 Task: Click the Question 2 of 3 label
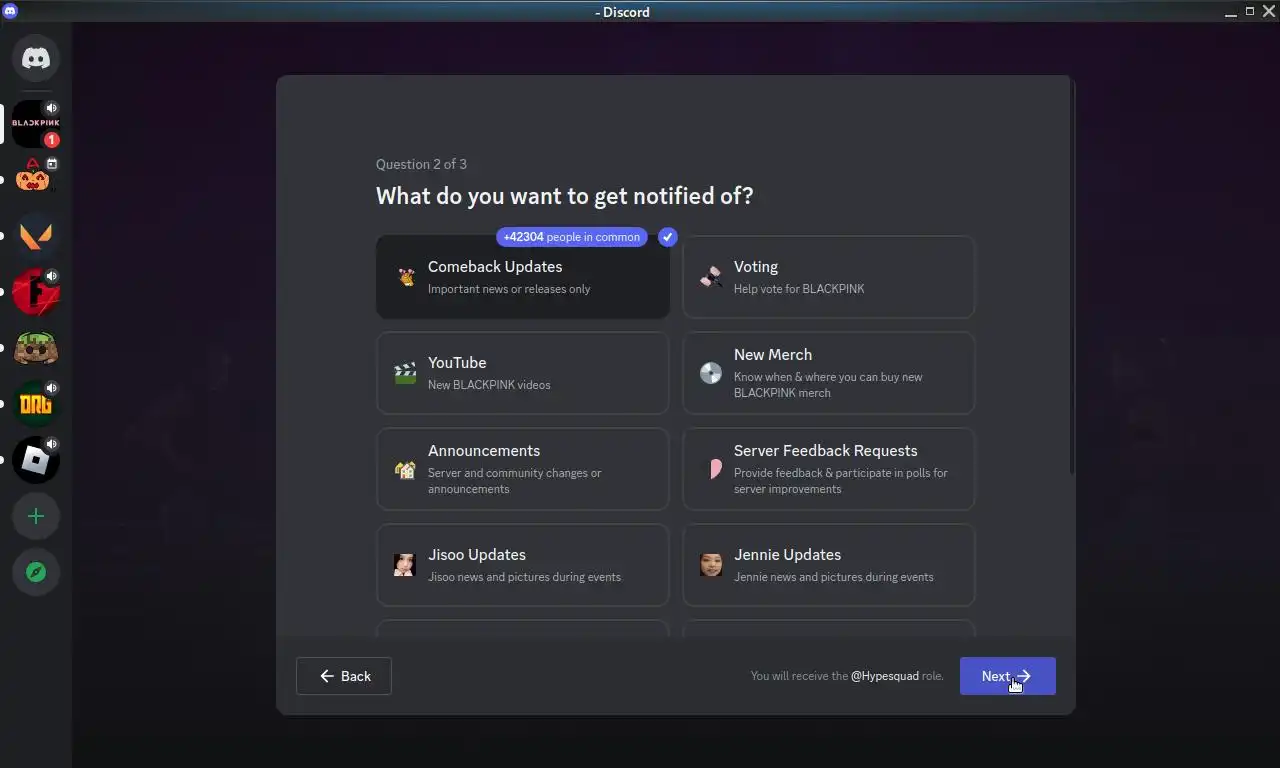(x=421, y=164)
